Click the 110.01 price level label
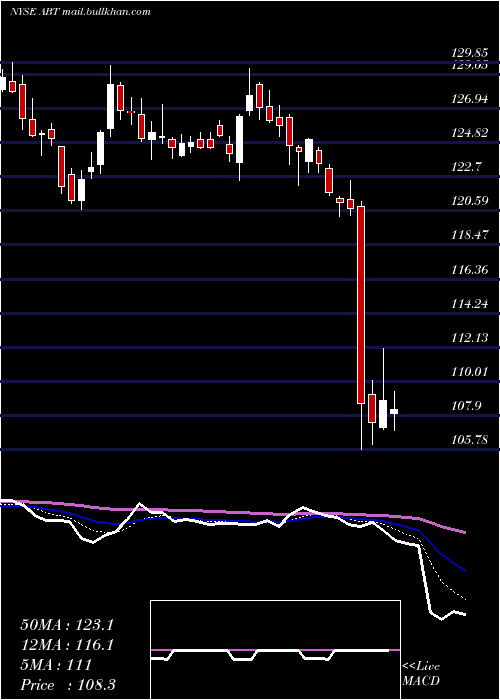The image size is (500, 700). 469,371
